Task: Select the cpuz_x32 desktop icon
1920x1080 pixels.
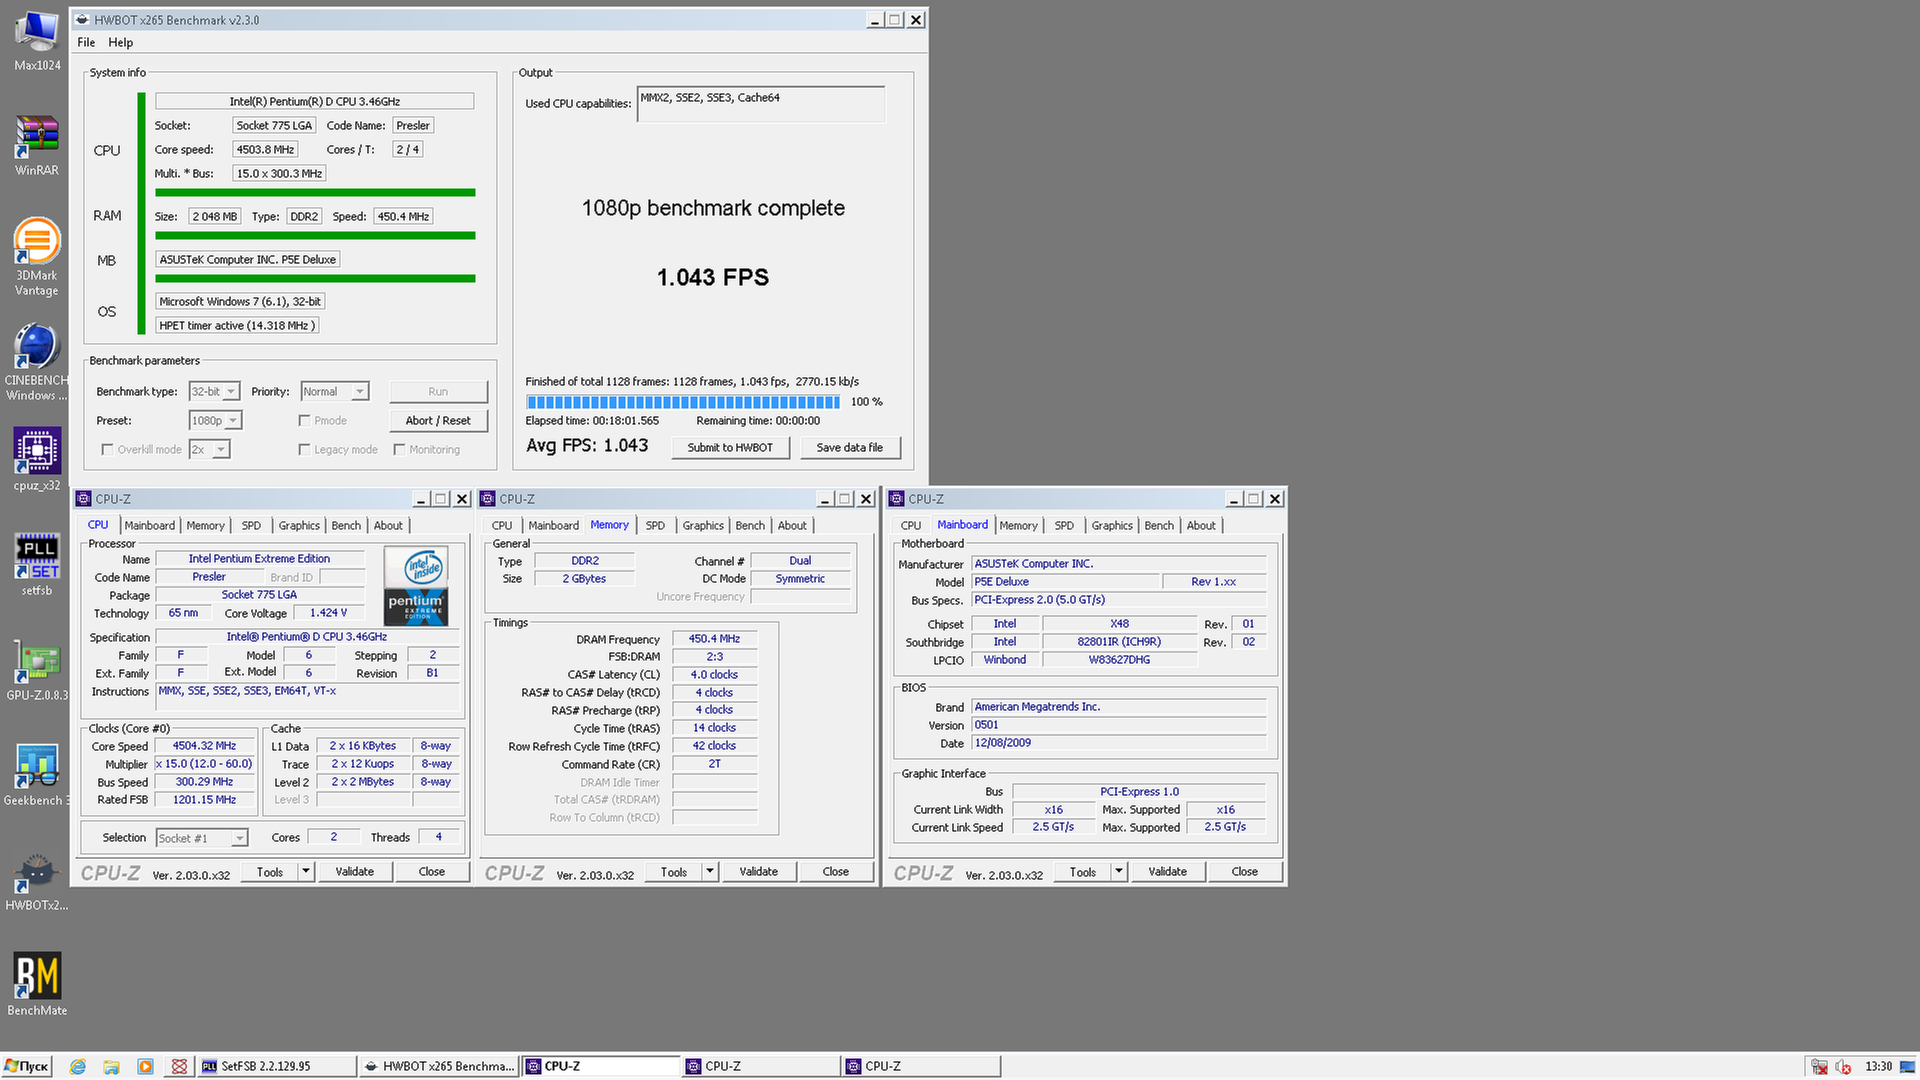Action: point(37,459)
